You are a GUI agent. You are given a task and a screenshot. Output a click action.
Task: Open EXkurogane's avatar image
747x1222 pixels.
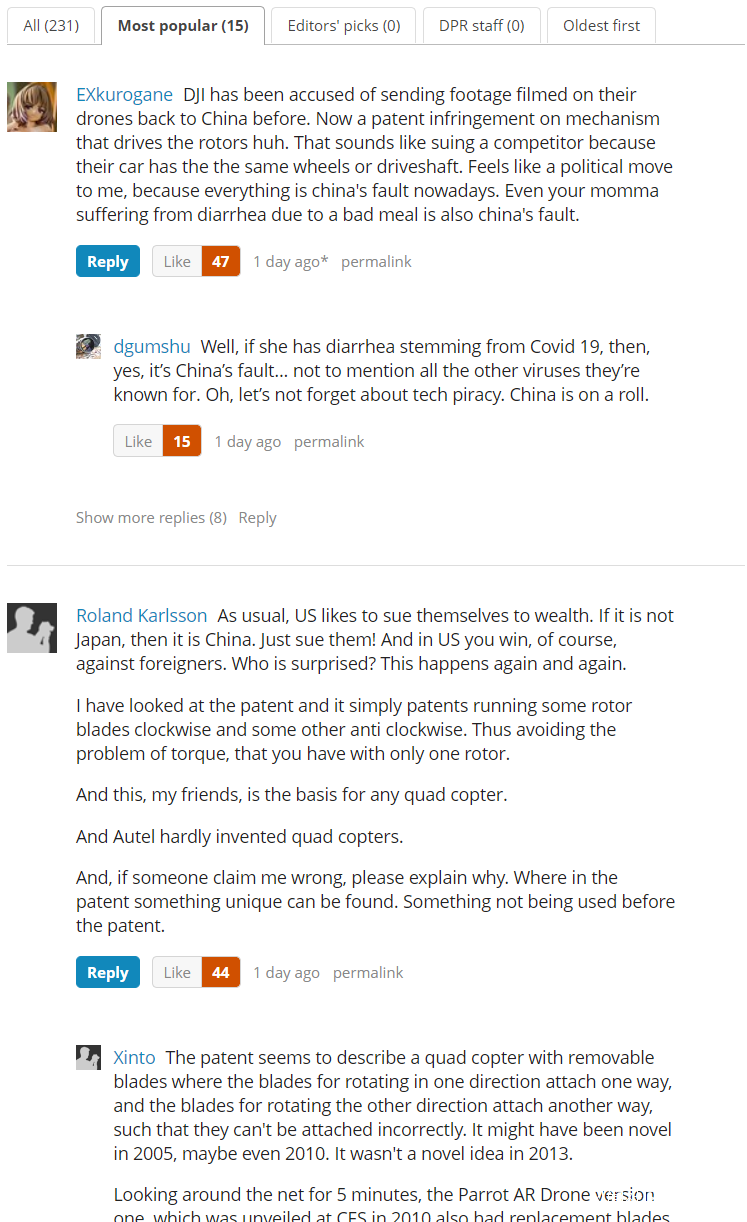32,107
